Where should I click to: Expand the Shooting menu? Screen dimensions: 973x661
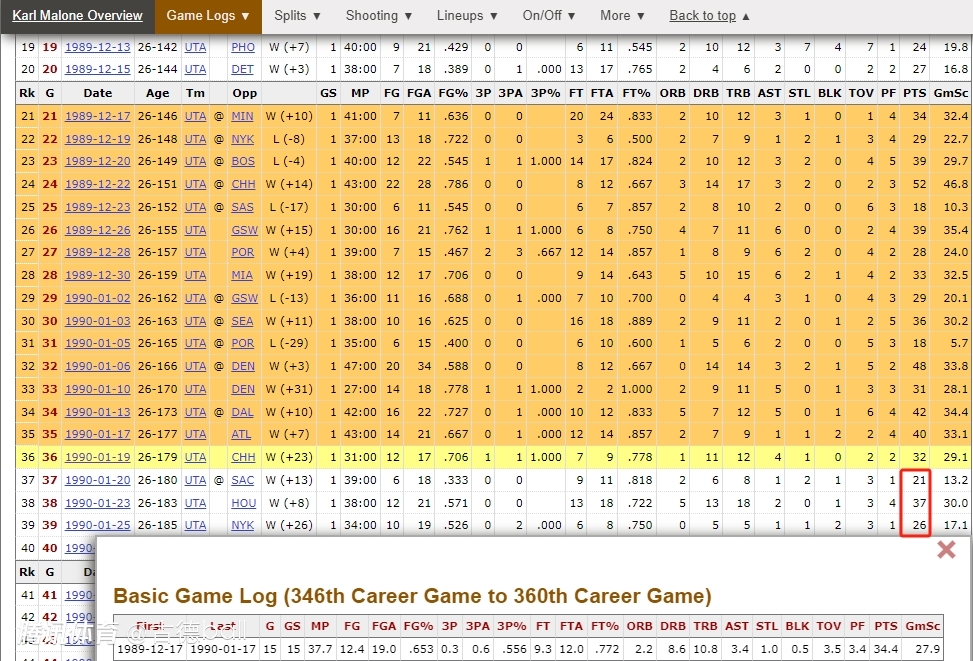pos(379,16)
